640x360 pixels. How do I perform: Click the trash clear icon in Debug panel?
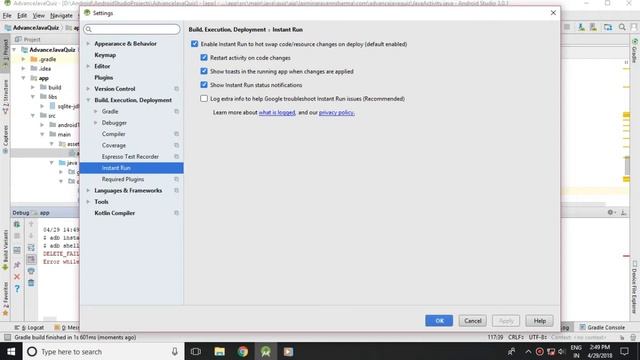[31, 283]
